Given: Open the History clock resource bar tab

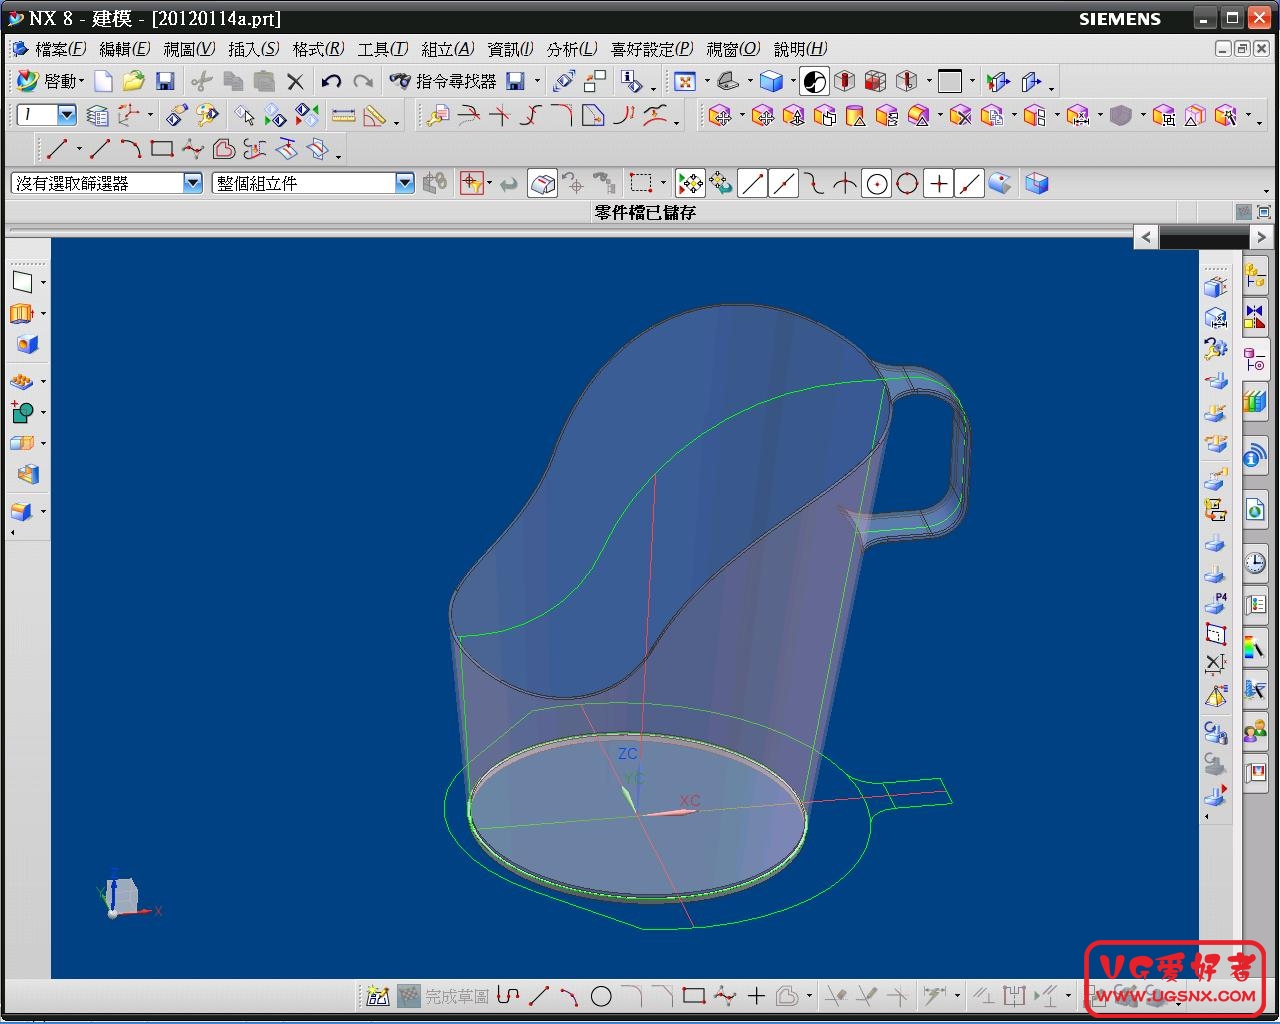Looking at the screenshot, I should pos(1255,563).
